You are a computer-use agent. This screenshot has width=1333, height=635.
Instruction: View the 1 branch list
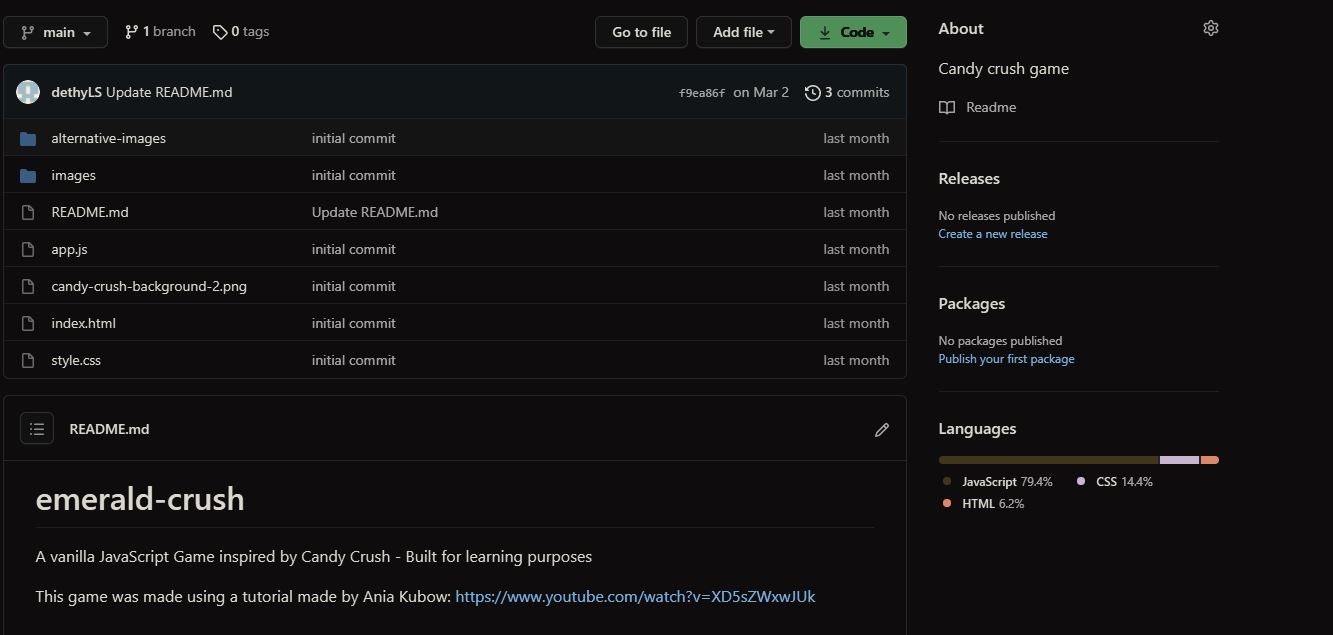160,32
